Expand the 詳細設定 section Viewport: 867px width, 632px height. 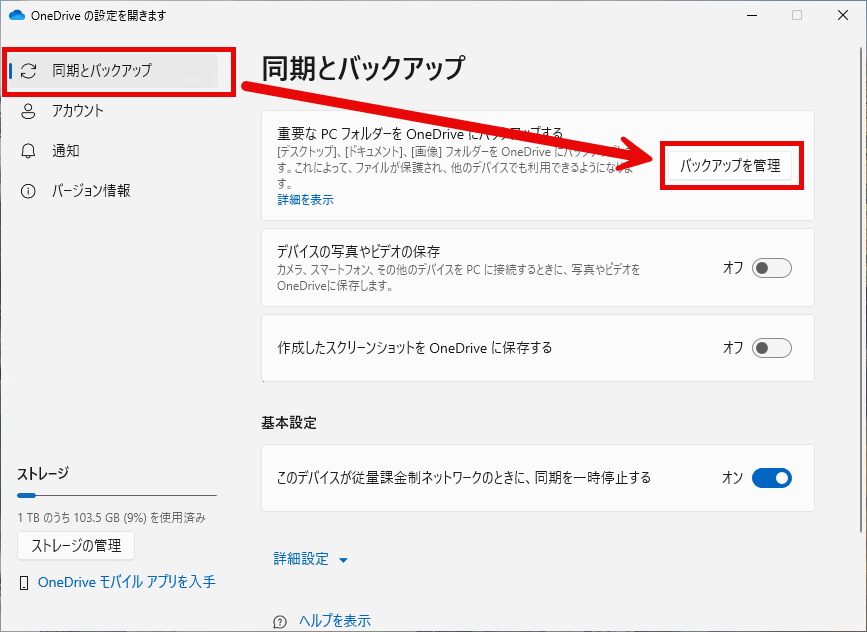click(311, 559)
